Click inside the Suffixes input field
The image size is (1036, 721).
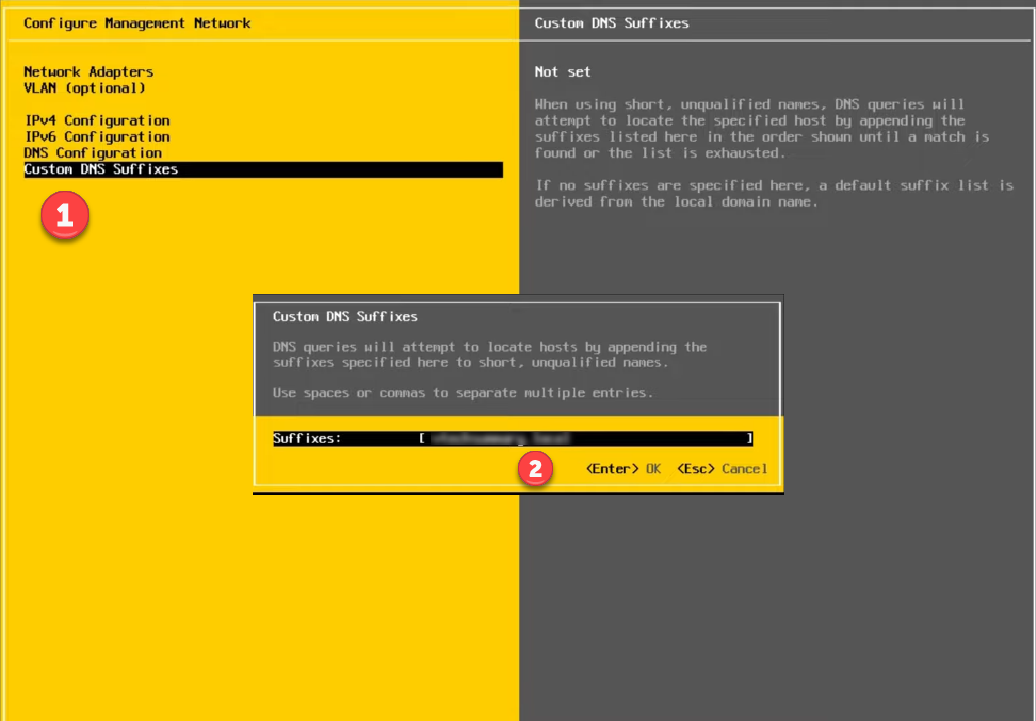pyautogui.click(x=585, y=438)
